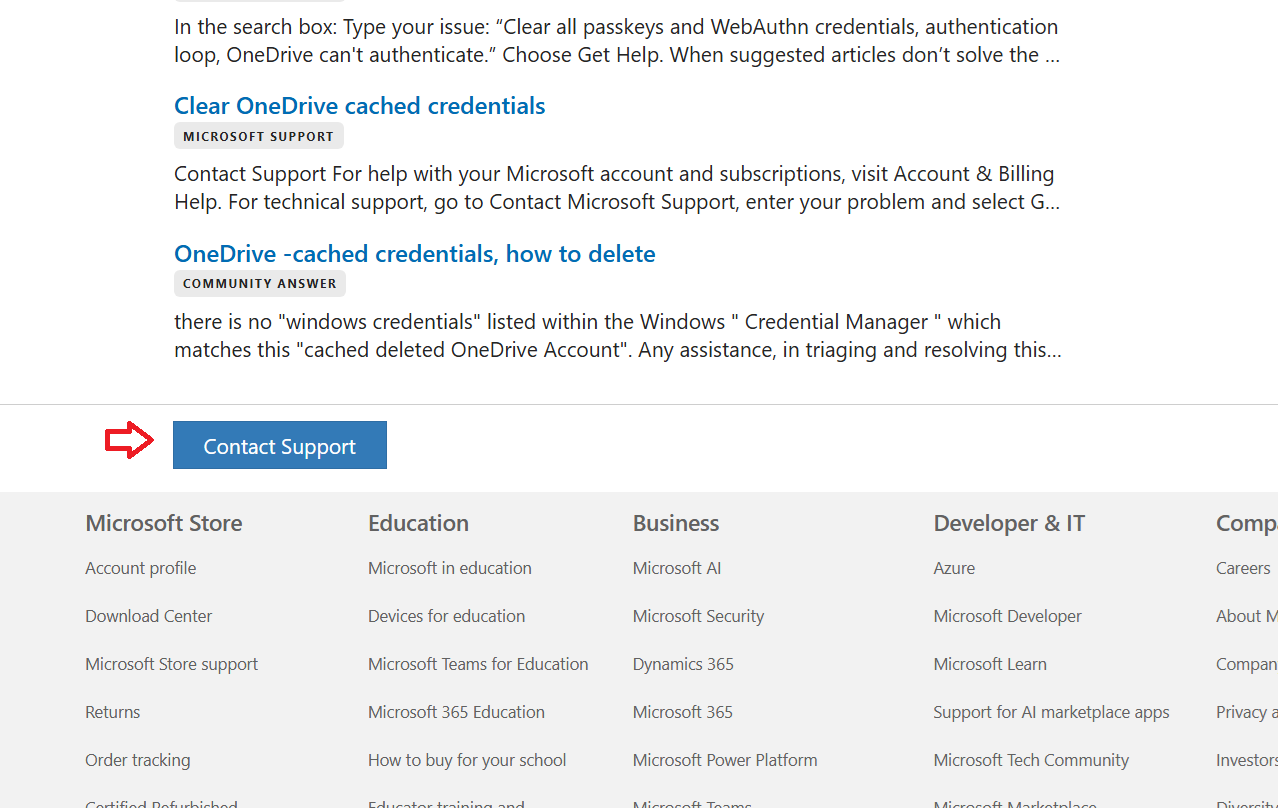This screenshot has height=808, width=1278.
Task: Select the Education footer heading
Action: tap(418, 523)
